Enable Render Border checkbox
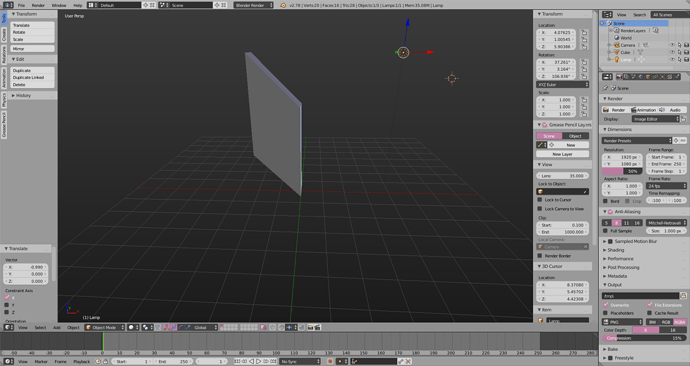Screen dimensions: 690x366 point(540,256)
